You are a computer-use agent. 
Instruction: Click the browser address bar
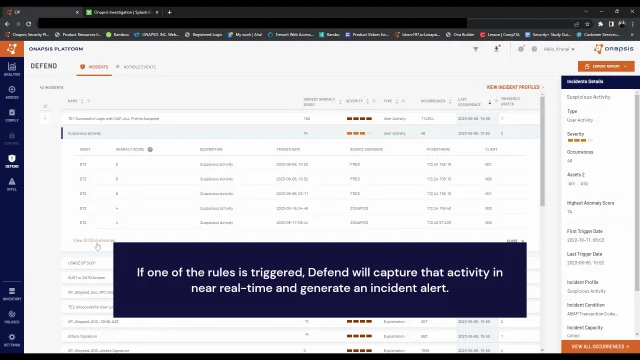tap(253, 24)
